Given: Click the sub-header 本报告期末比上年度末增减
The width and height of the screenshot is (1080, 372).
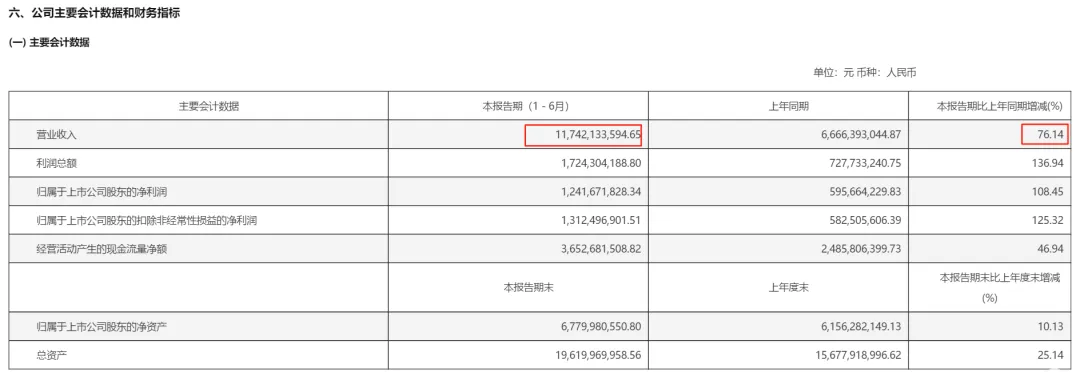Looking at the screenshot, I should click(x=999, y=277).
